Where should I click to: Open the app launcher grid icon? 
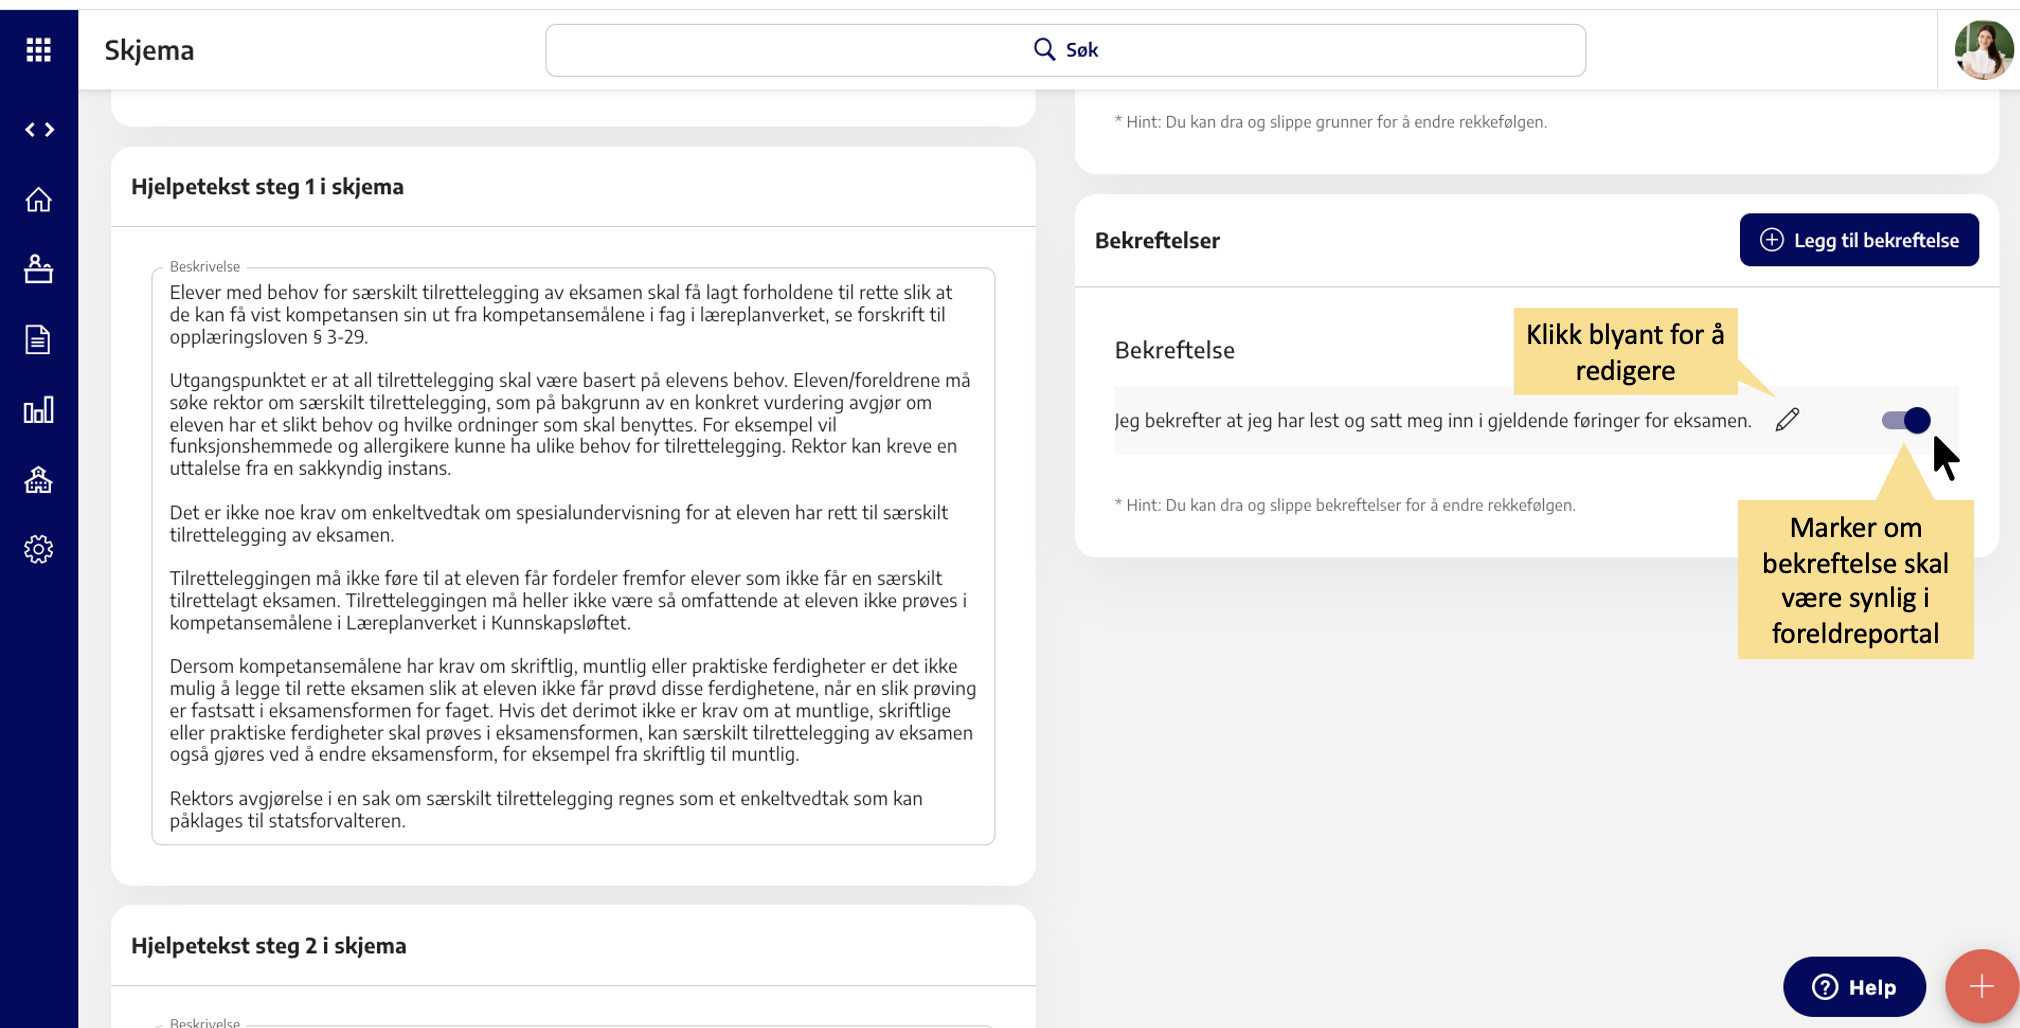coord(38,50)
